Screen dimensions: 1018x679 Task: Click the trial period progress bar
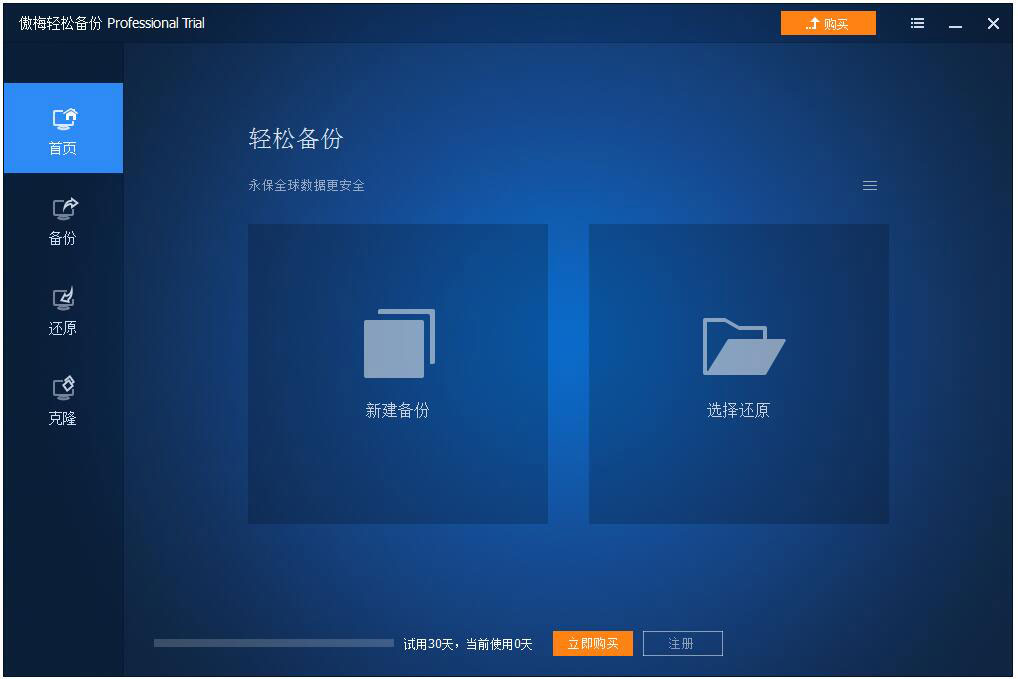tap(272, 643)
